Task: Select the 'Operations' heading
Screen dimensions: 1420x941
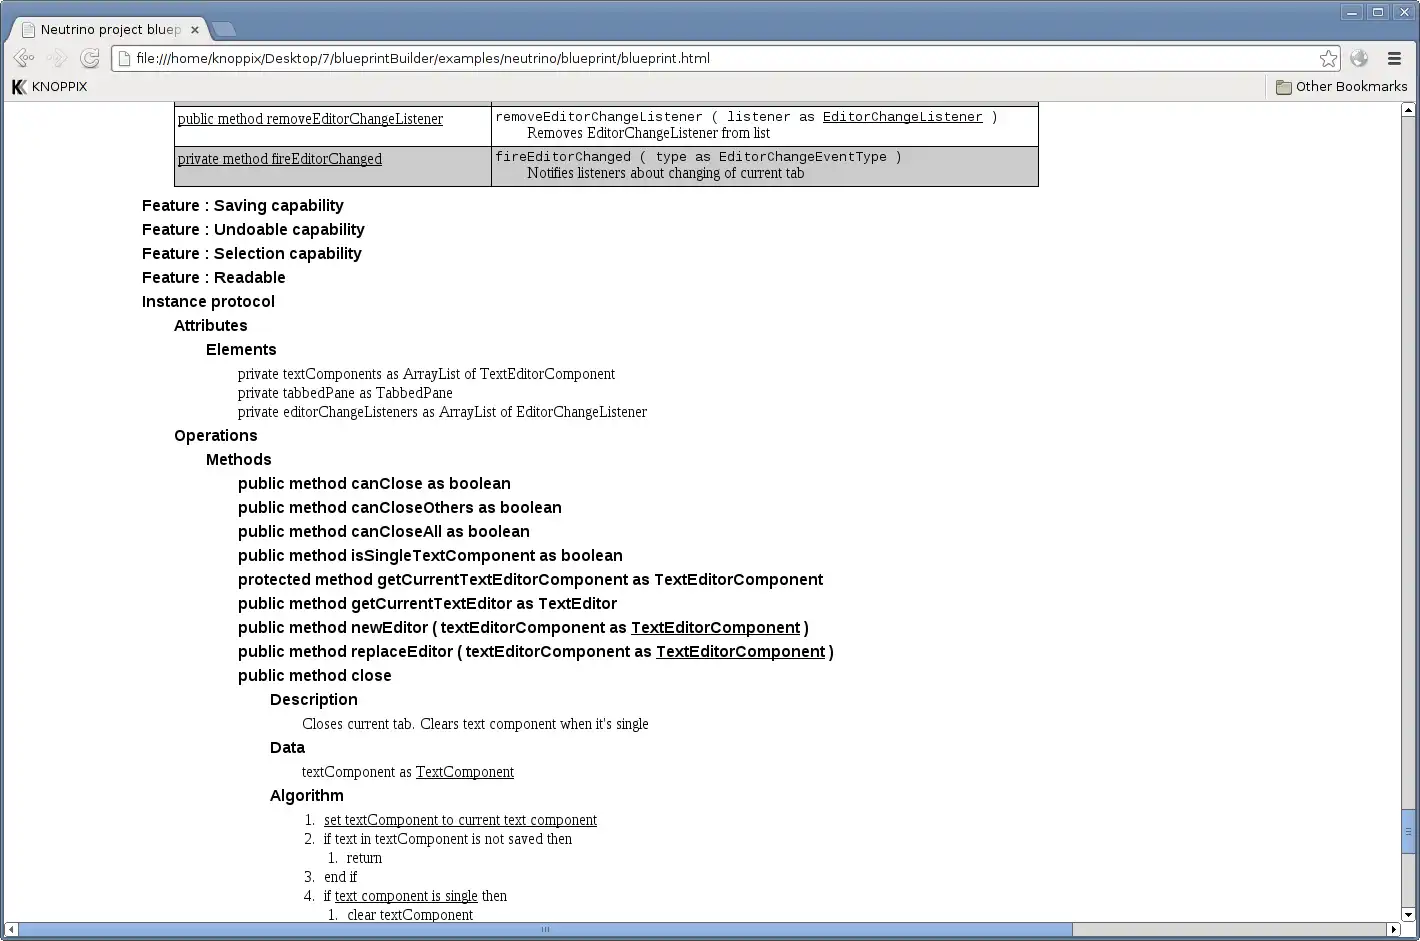Action: pyautogui.click(x=216, y=436)
